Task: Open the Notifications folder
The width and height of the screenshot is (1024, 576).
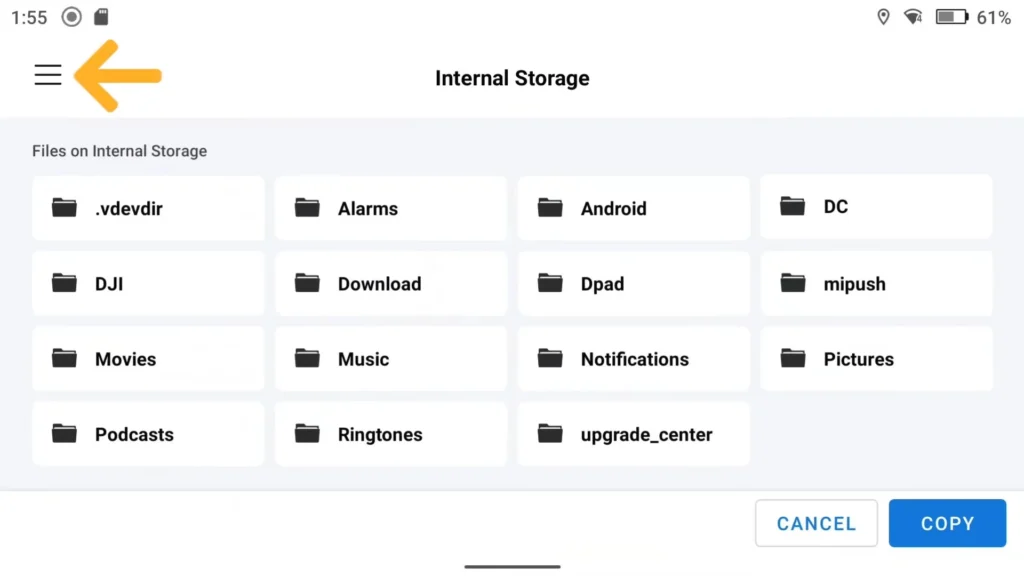Action: pos(633,359)
